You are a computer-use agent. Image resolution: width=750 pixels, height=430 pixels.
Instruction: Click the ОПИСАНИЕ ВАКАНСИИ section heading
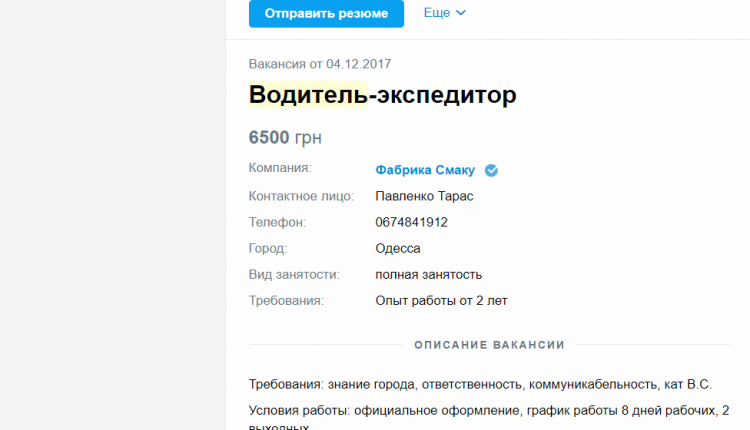click(x=490, y=345)
